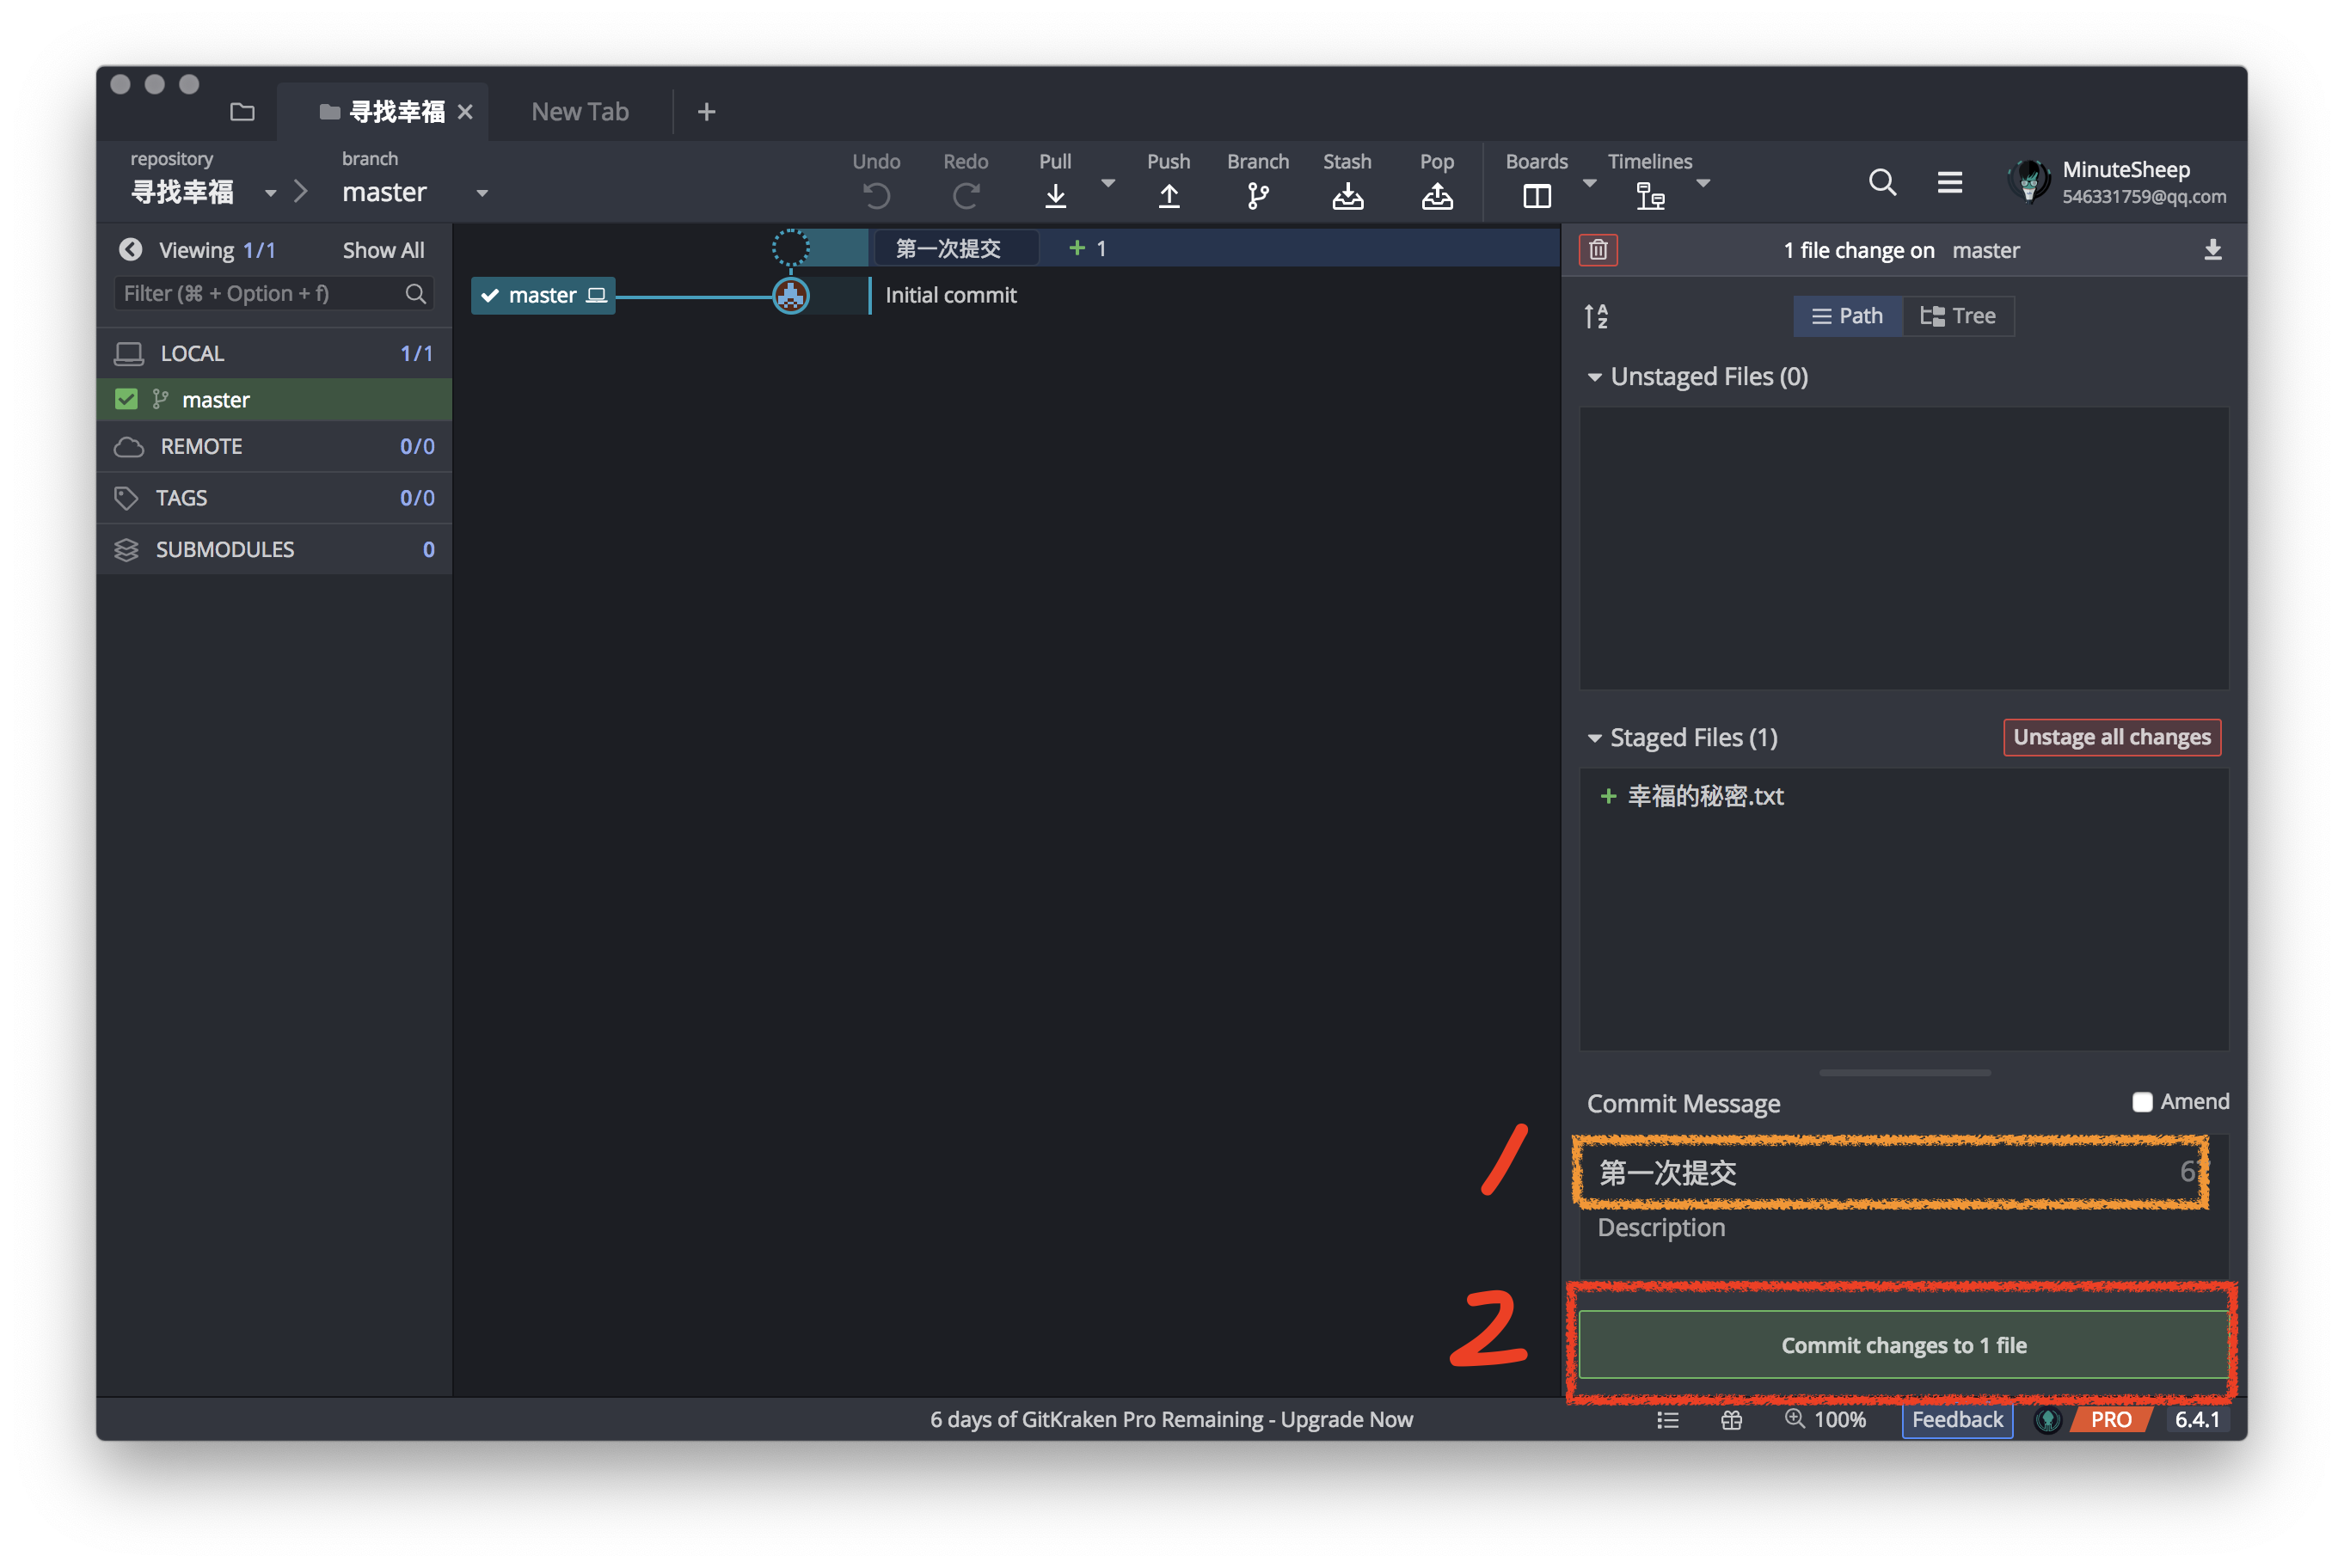This screenshot has width=2344, height=1568.
Task: Open the REMOTE section in sidebar
Action: (x=201, y=447)
